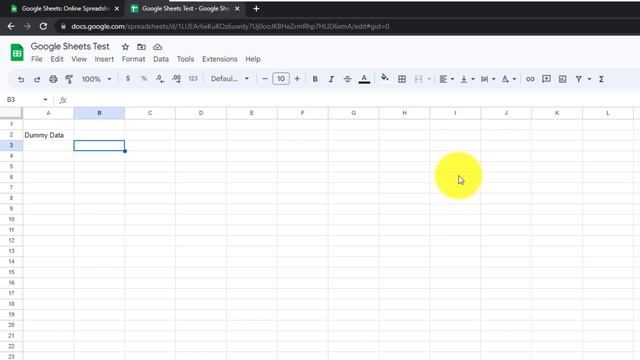
Task: Format as percent icon
Action: point(144,78)
